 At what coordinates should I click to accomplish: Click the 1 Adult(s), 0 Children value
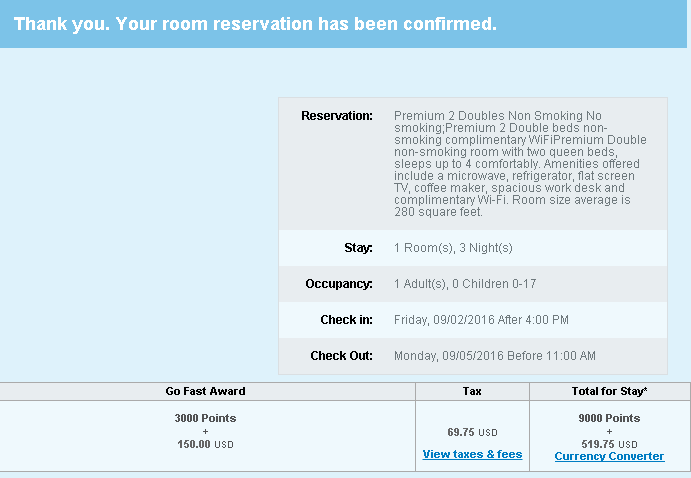[x=465, y=284]
